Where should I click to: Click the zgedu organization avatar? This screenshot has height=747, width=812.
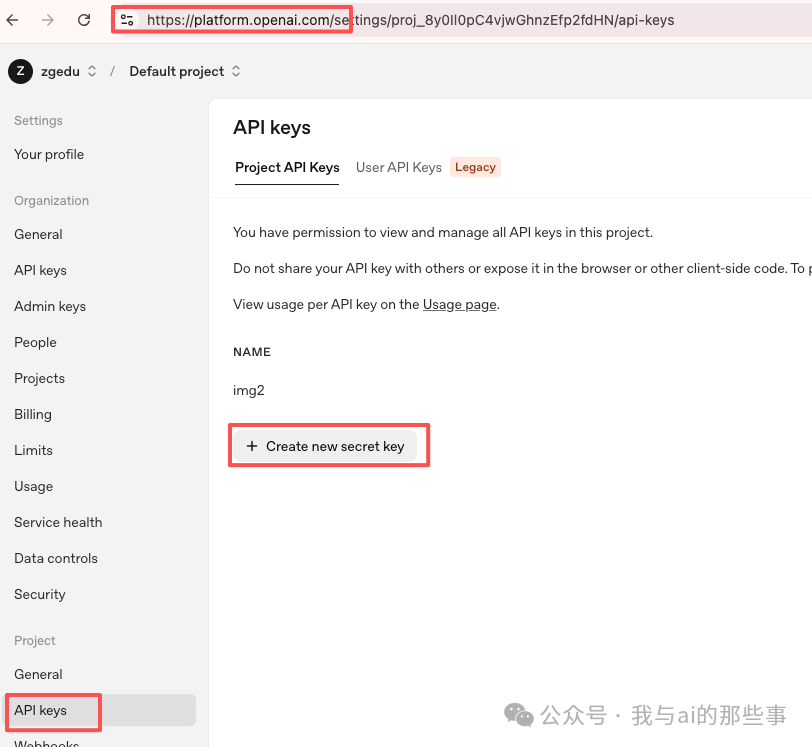point(20,71)
